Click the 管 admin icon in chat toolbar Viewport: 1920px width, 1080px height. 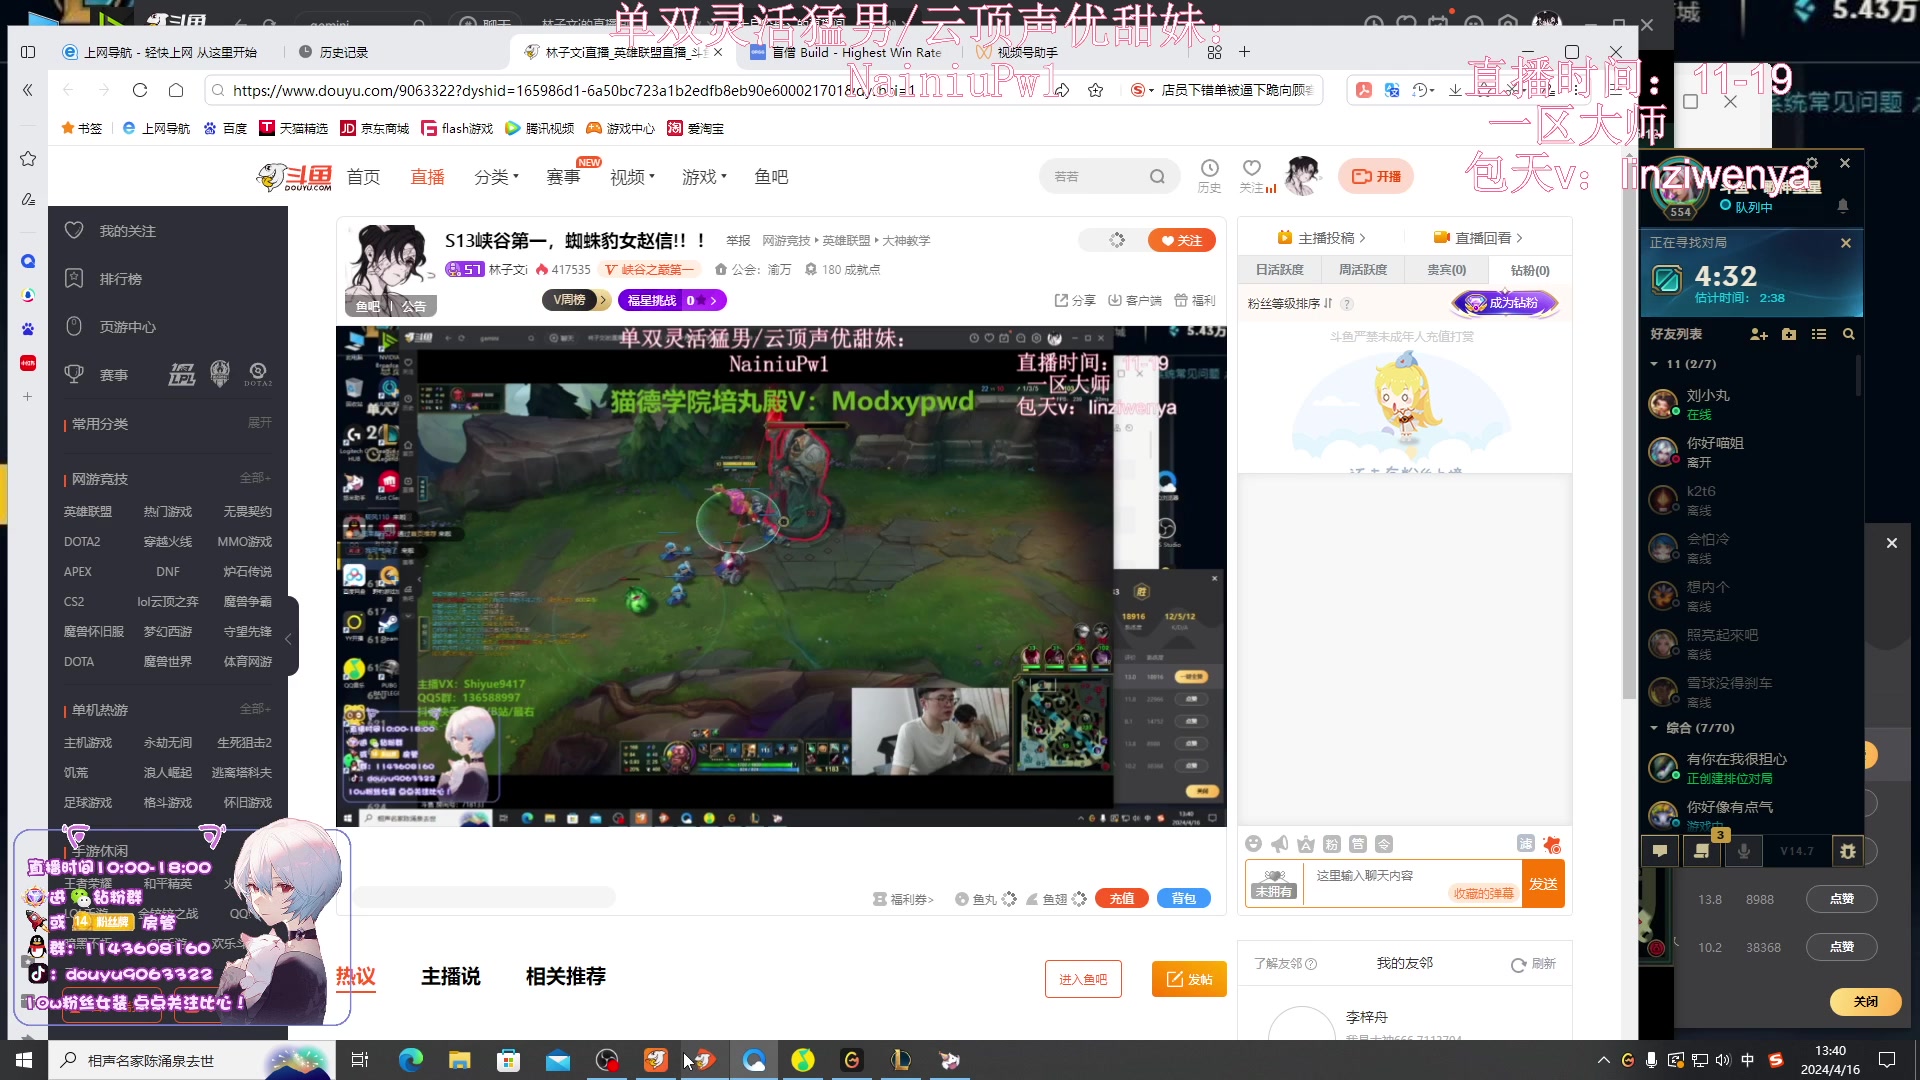[1357, 844]
